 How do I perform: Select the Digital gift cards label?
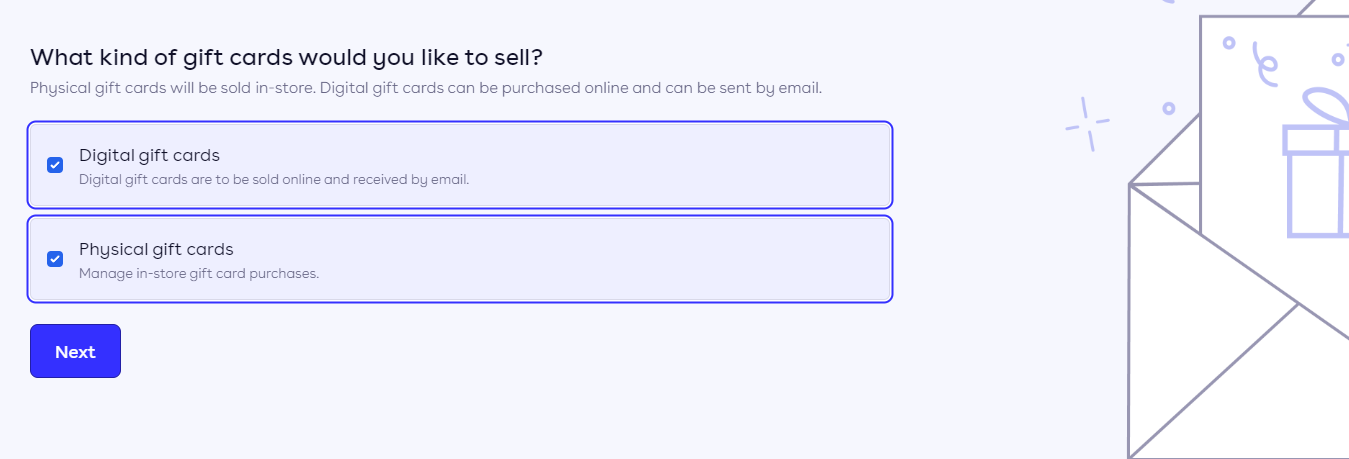point(149,155)
